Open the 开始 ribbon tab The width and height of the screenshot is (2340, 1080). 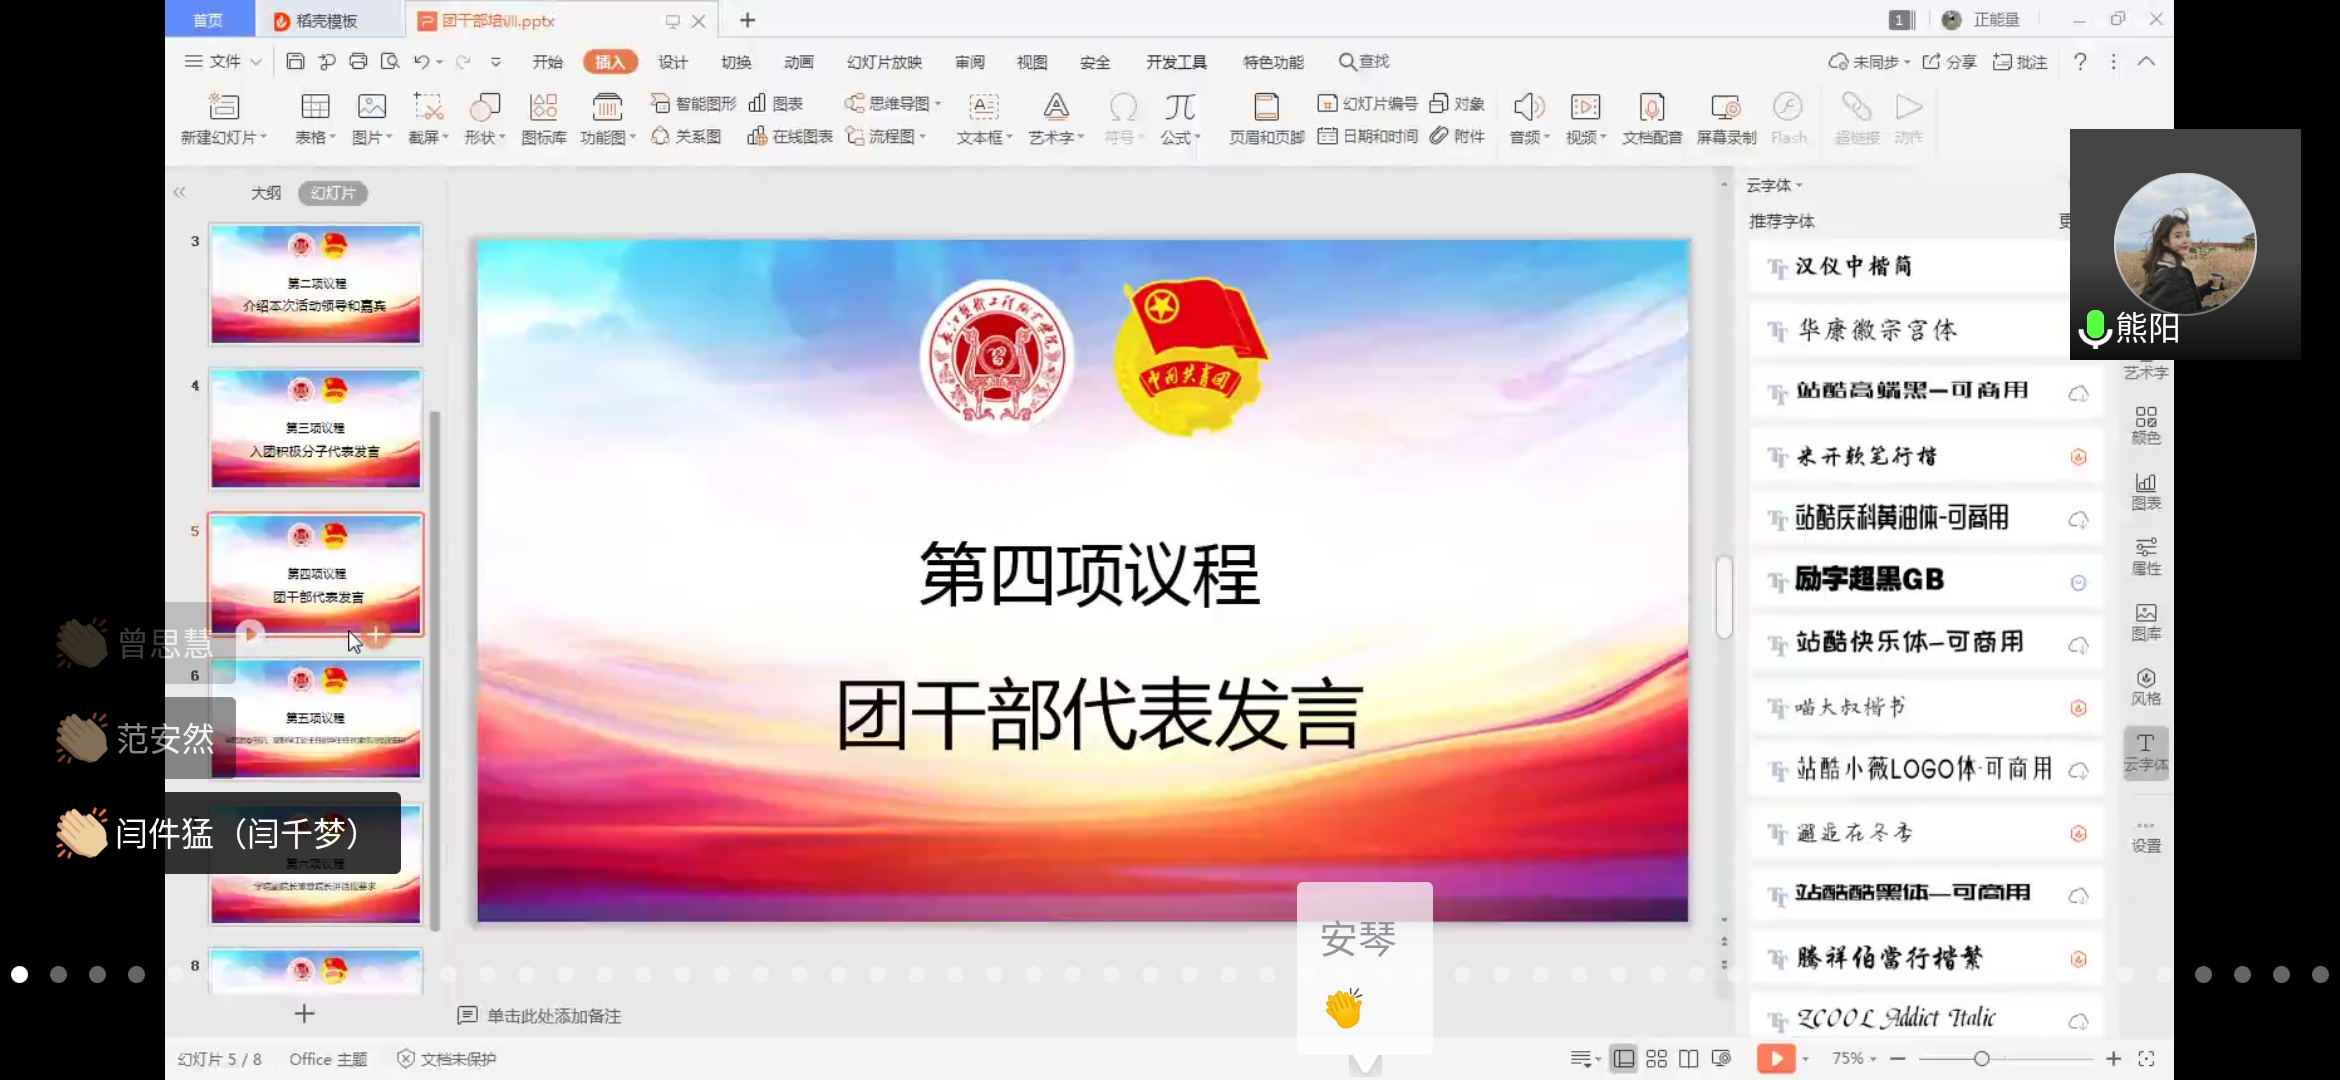[x=547, y=62]
